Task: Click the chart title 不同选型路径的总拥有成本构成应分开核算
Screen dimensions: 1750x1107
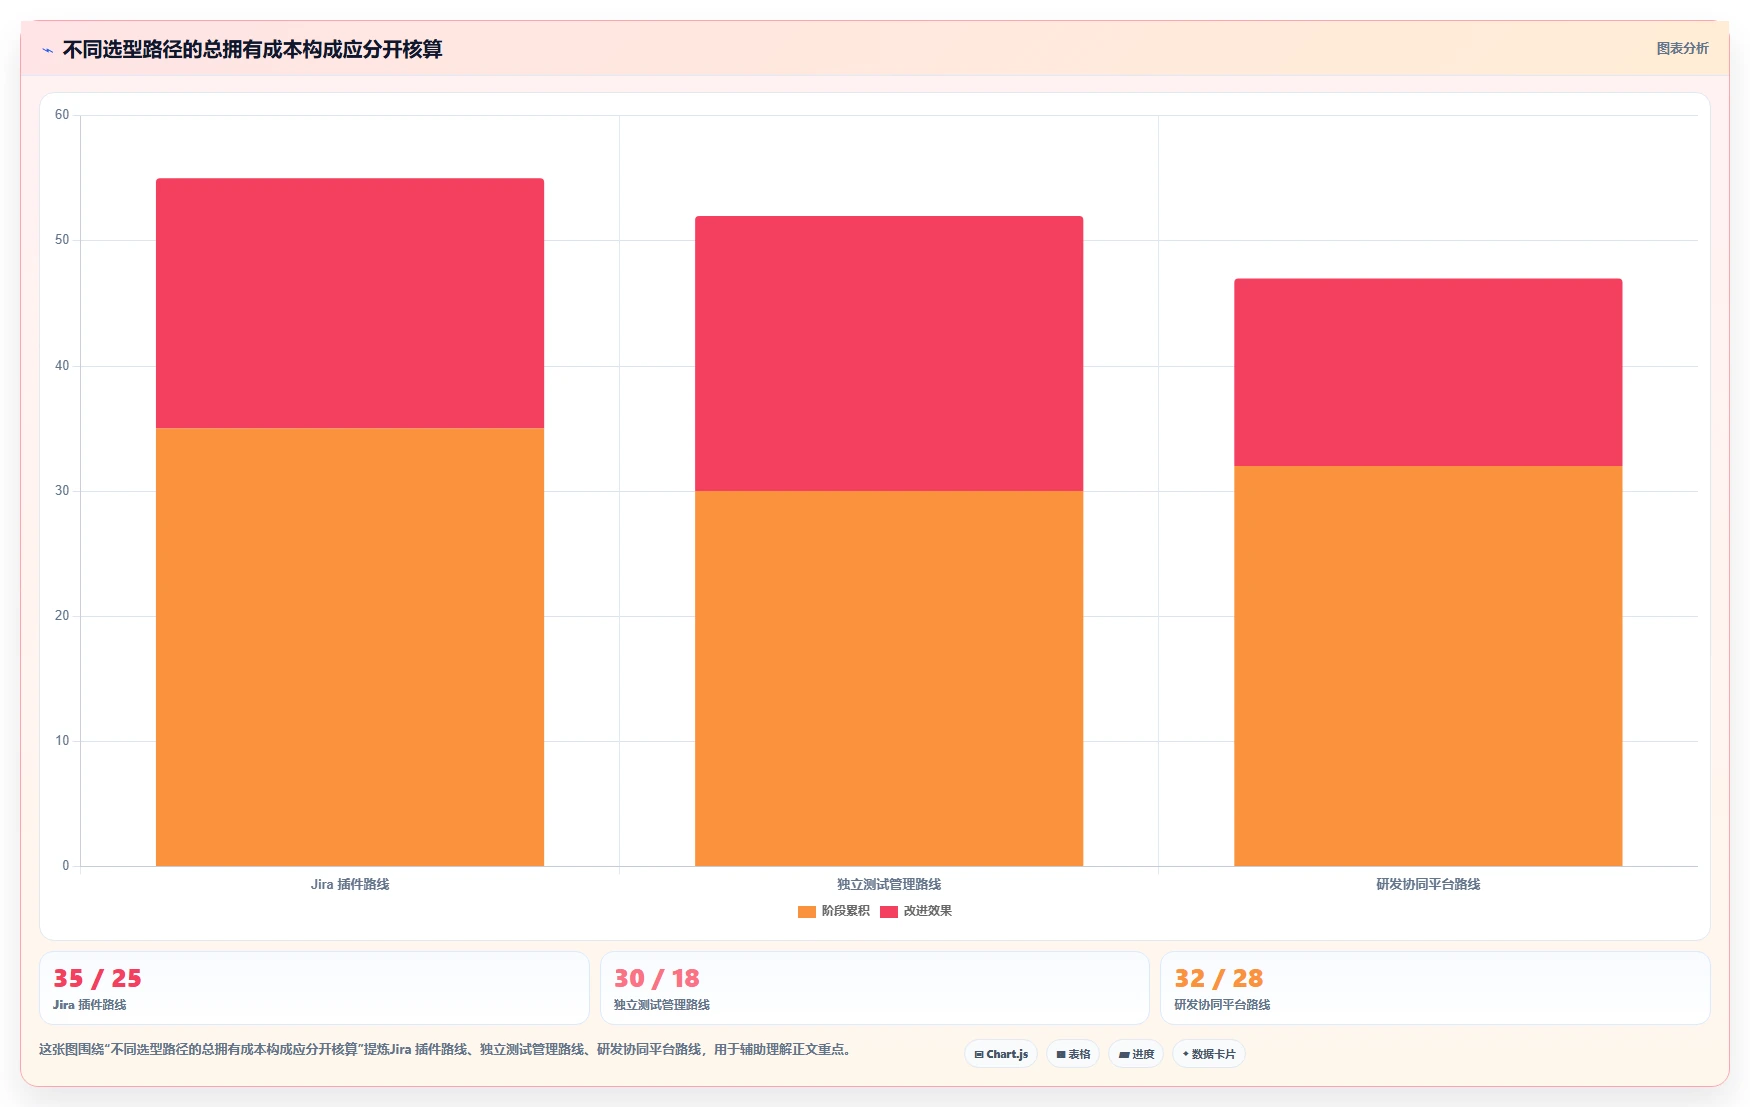Action: pos(252,49)
